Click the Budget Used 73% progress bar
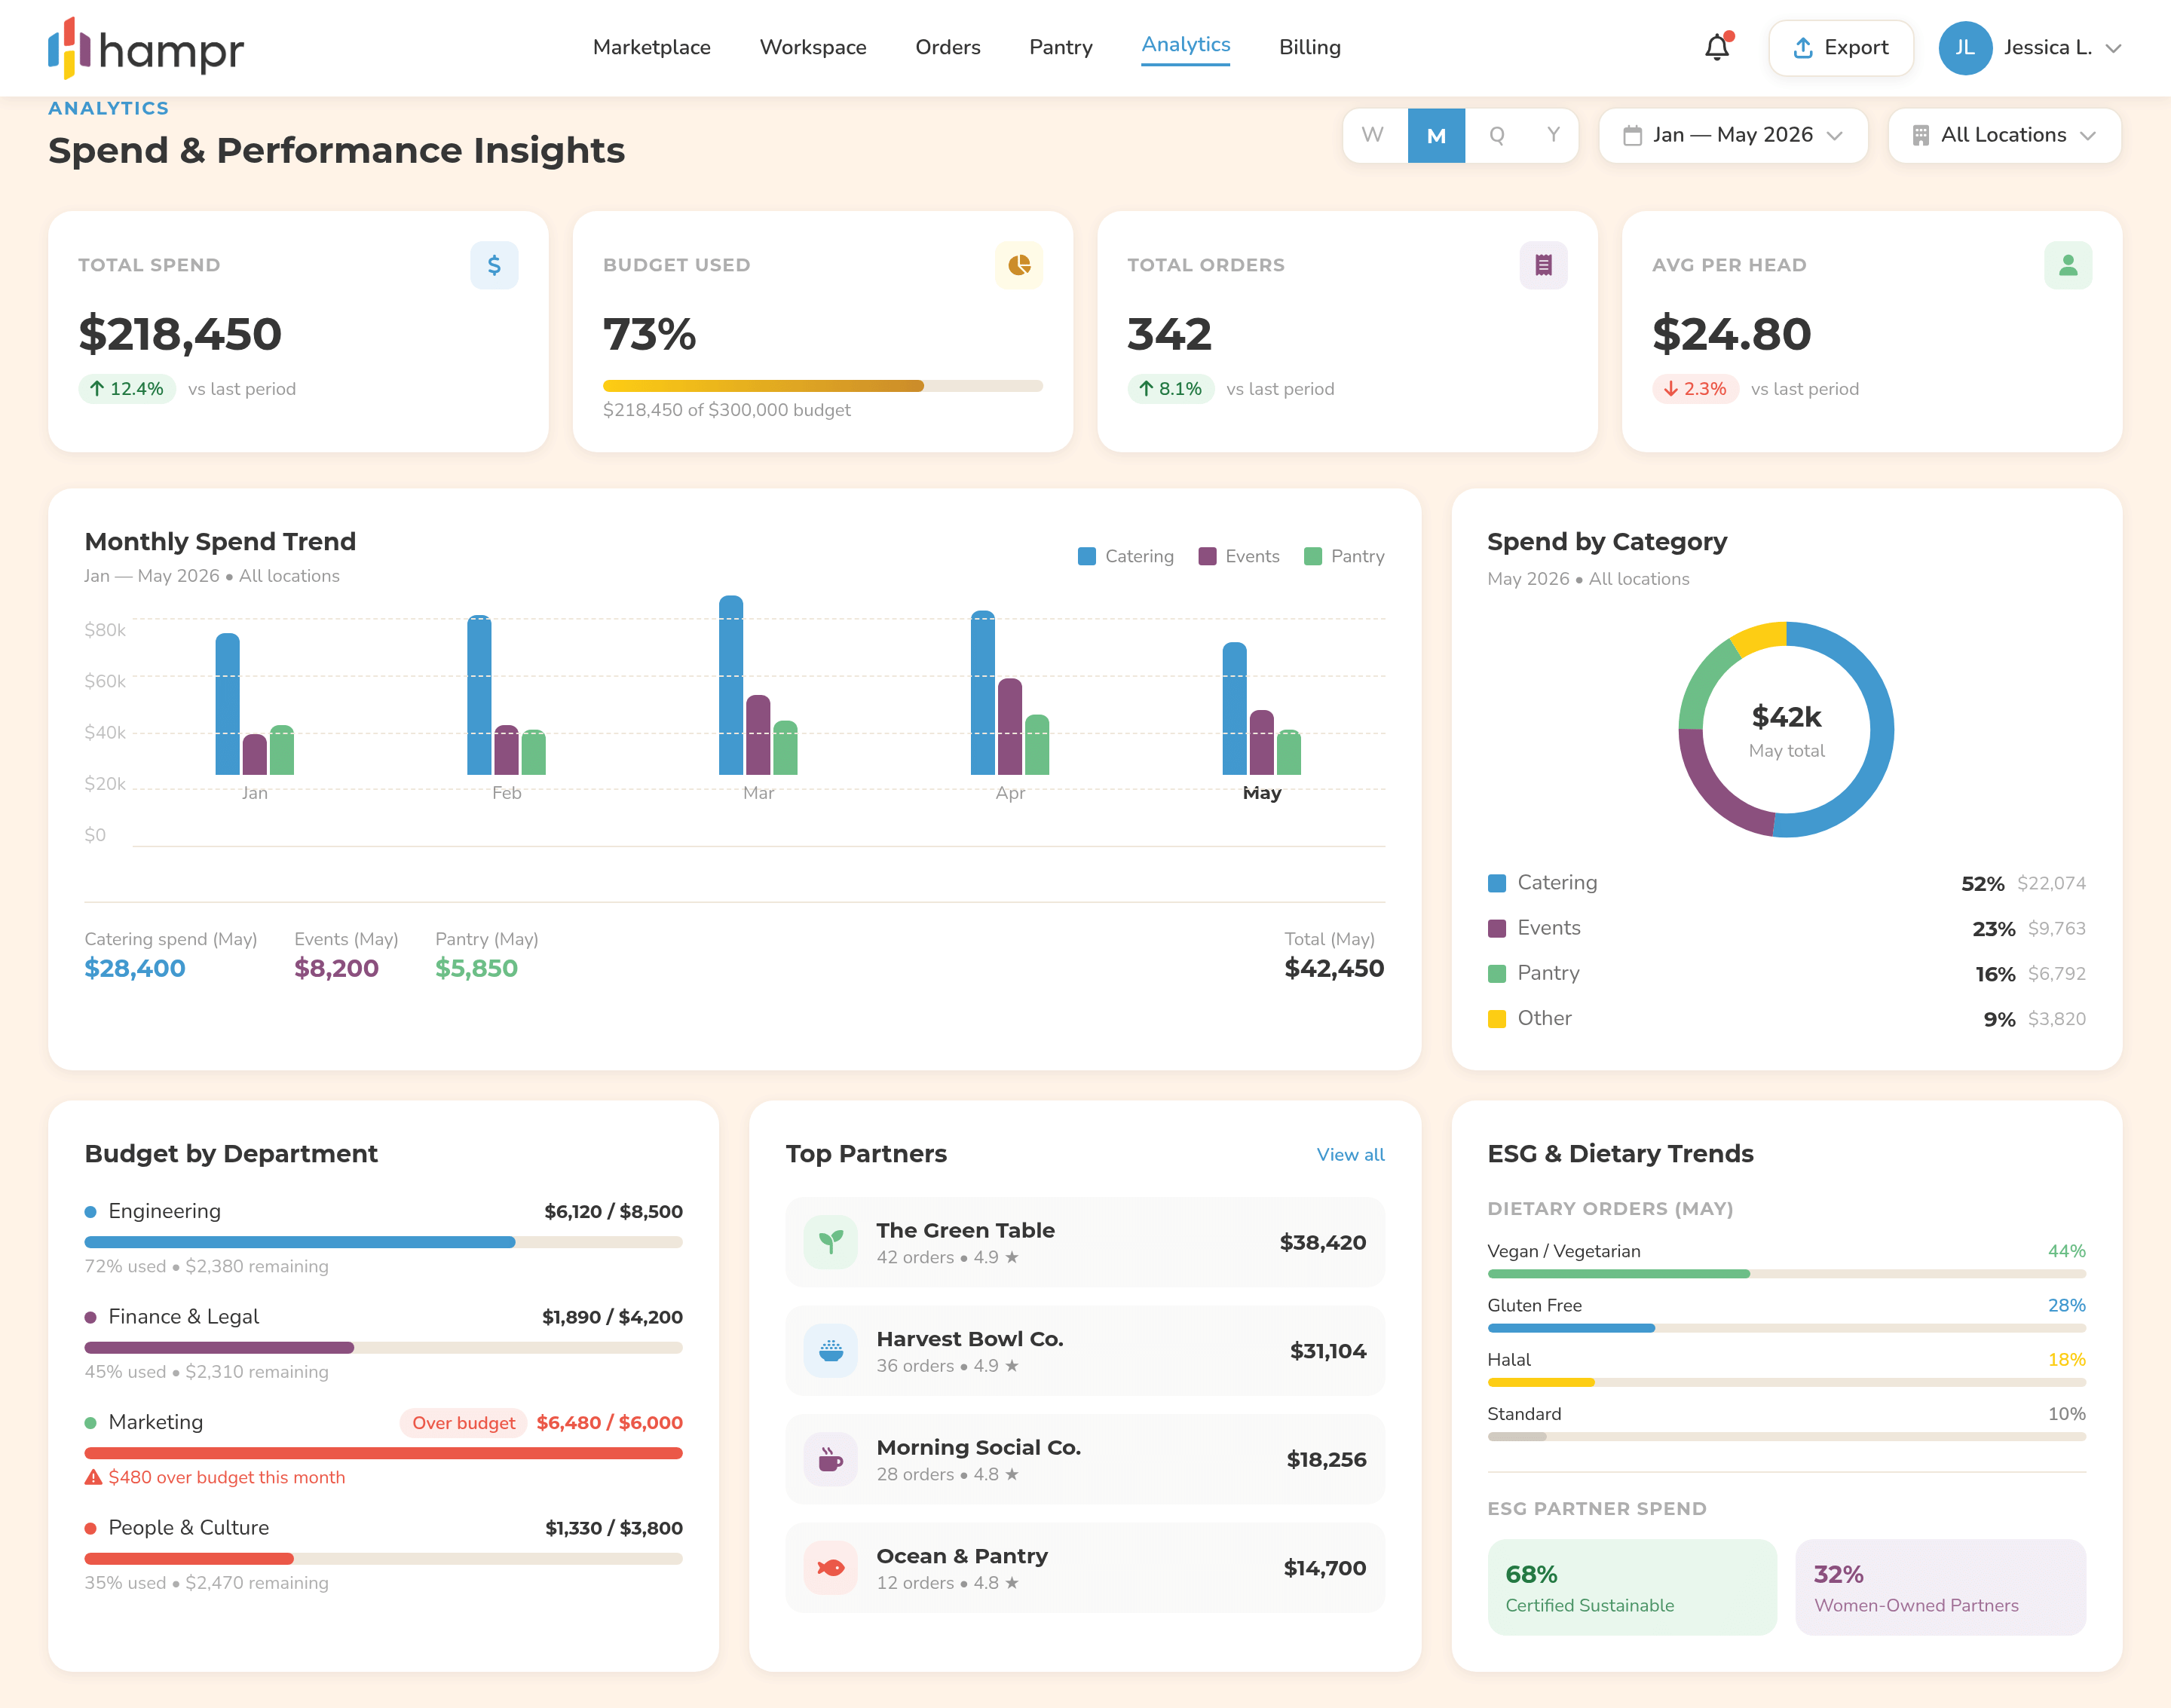This screenshot has height=1708, width=2171. pos(822,386)
